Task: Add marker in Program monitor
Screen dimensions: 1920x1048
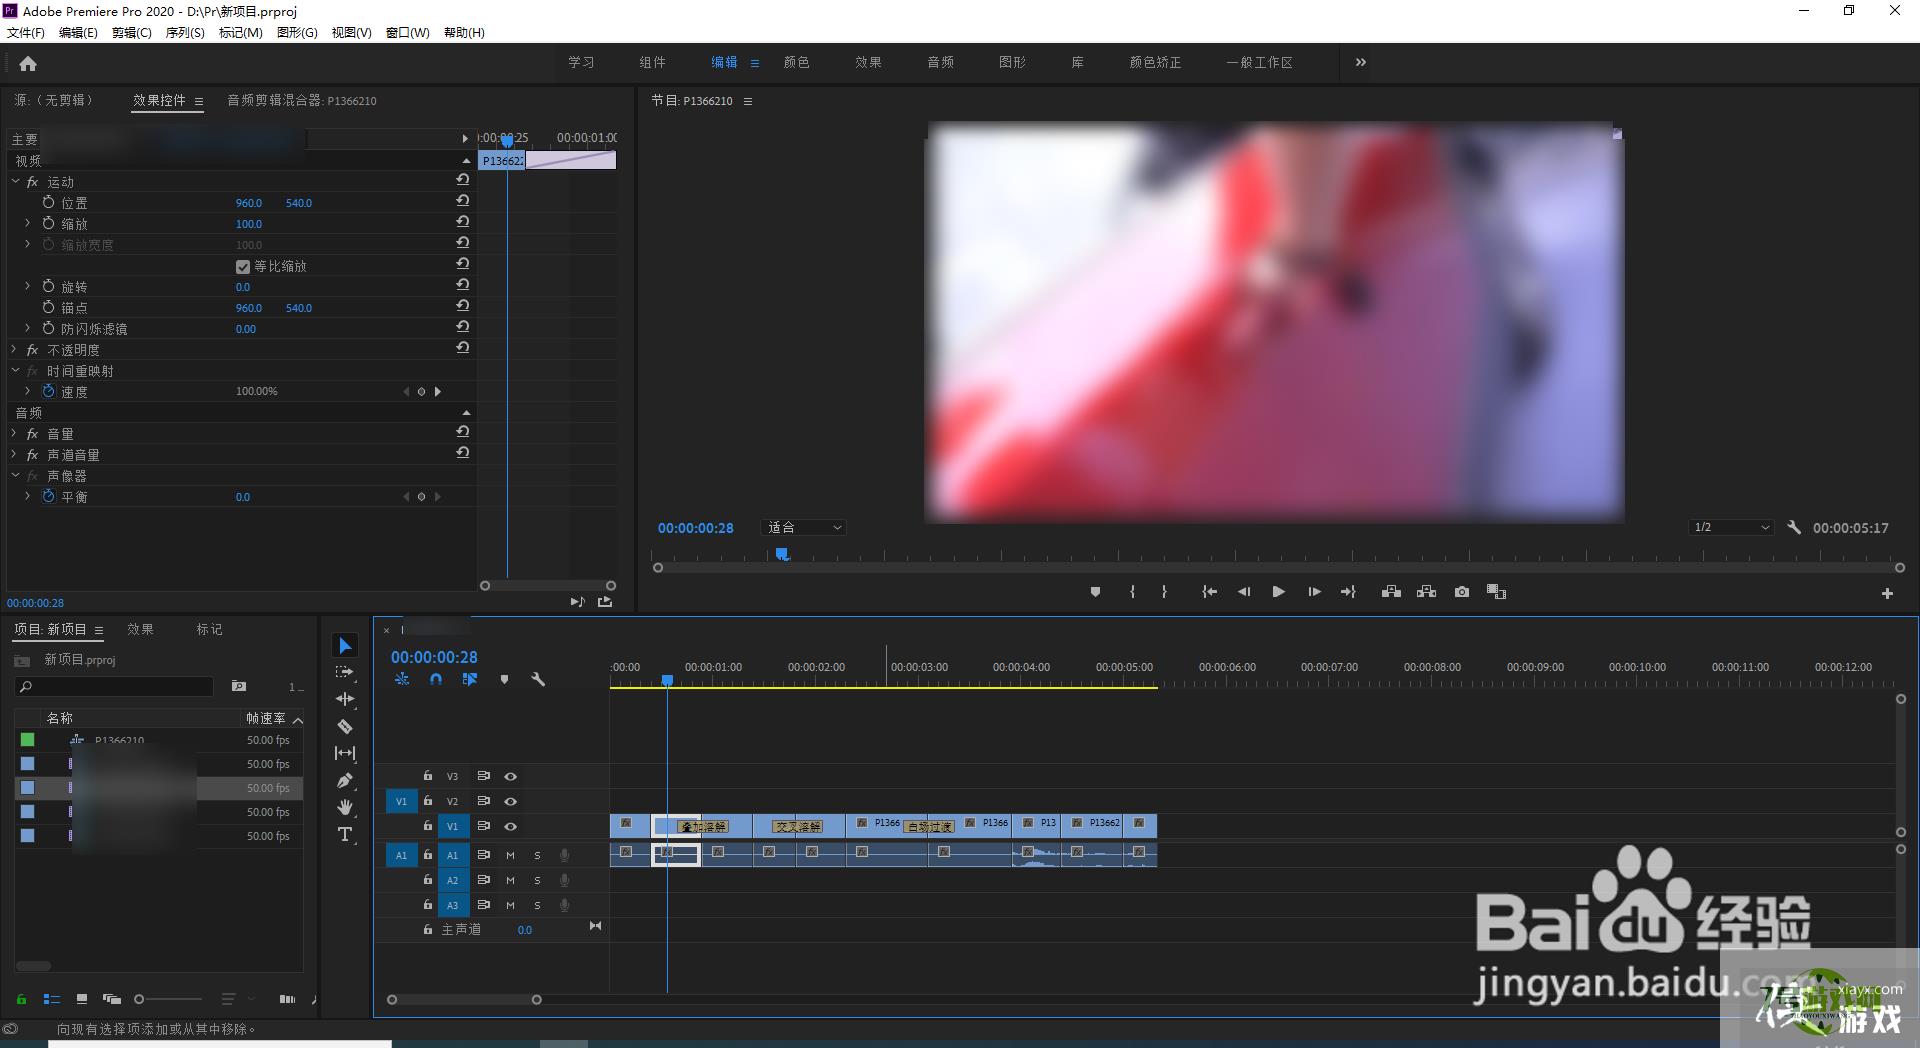Action: click(1095, 592)
